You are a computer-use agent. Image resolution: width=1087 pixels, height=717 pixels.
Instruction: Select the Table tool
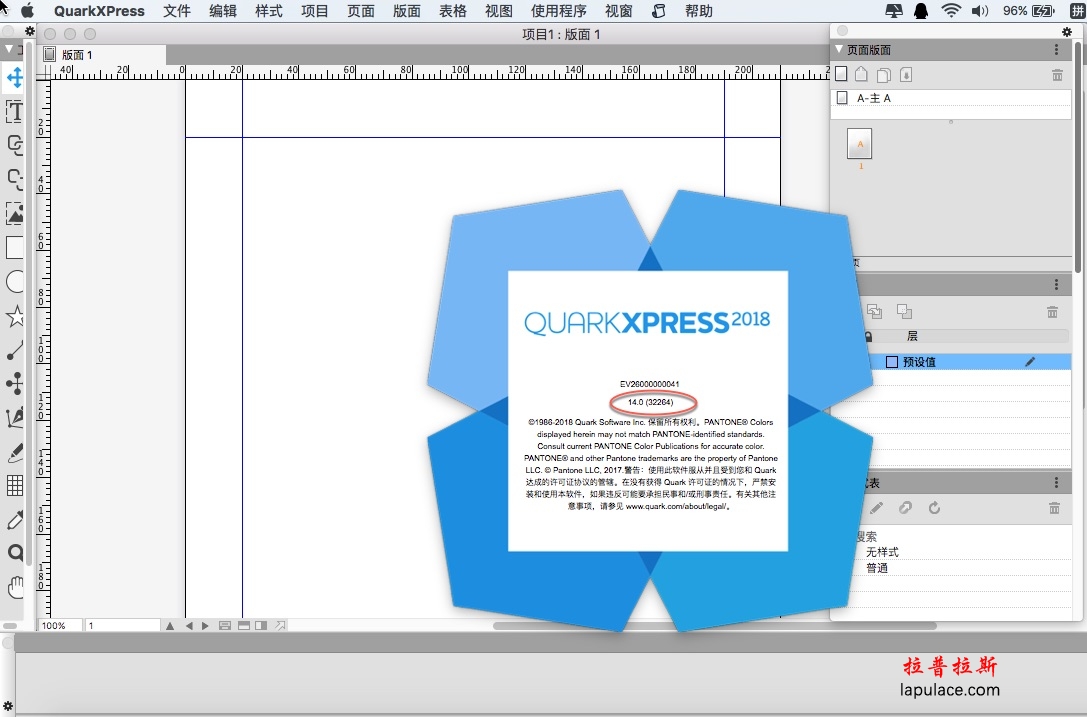[x=15, y=485]
